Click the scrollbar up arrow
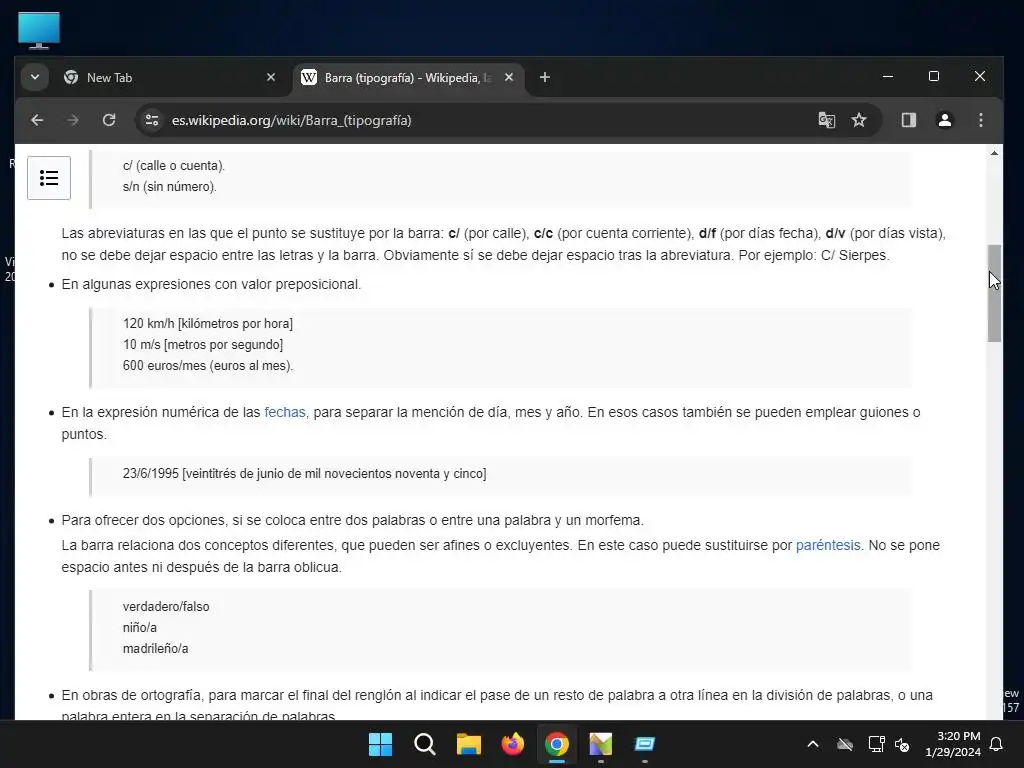The width and height of the screenshot is (1024, 768). tap(994, 153)
